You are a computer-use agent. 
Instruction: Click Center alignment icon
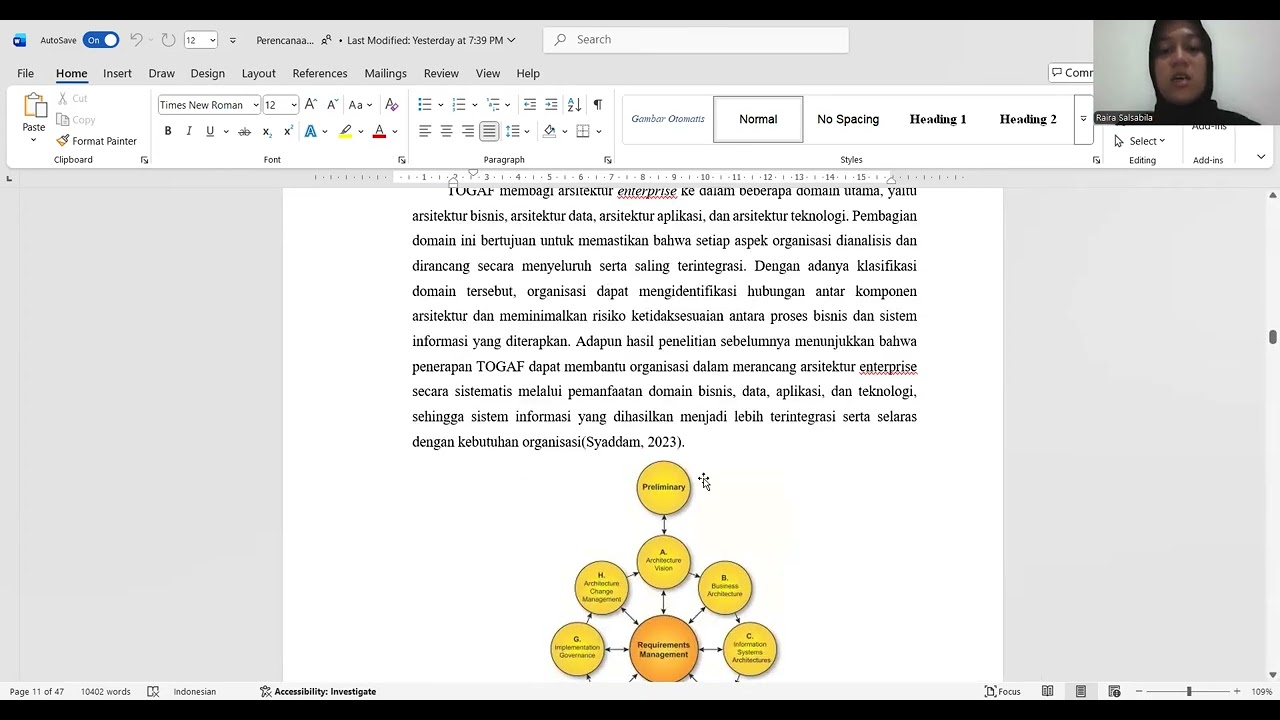(x=446, y=131)
